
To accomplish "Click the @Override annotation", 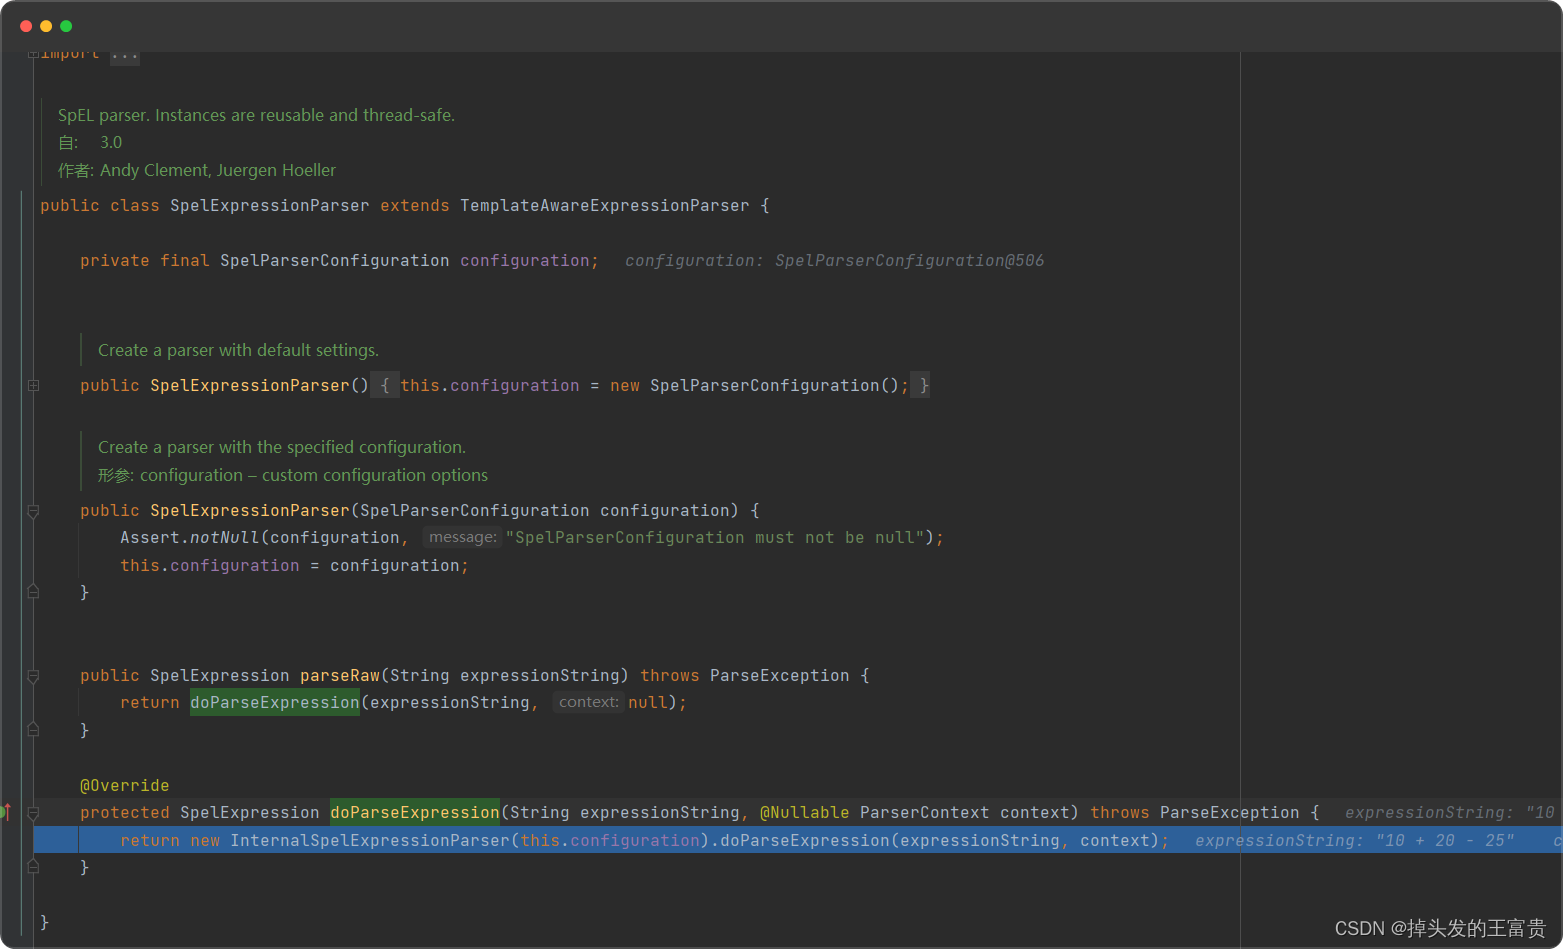I will click(x=125, y=785).
